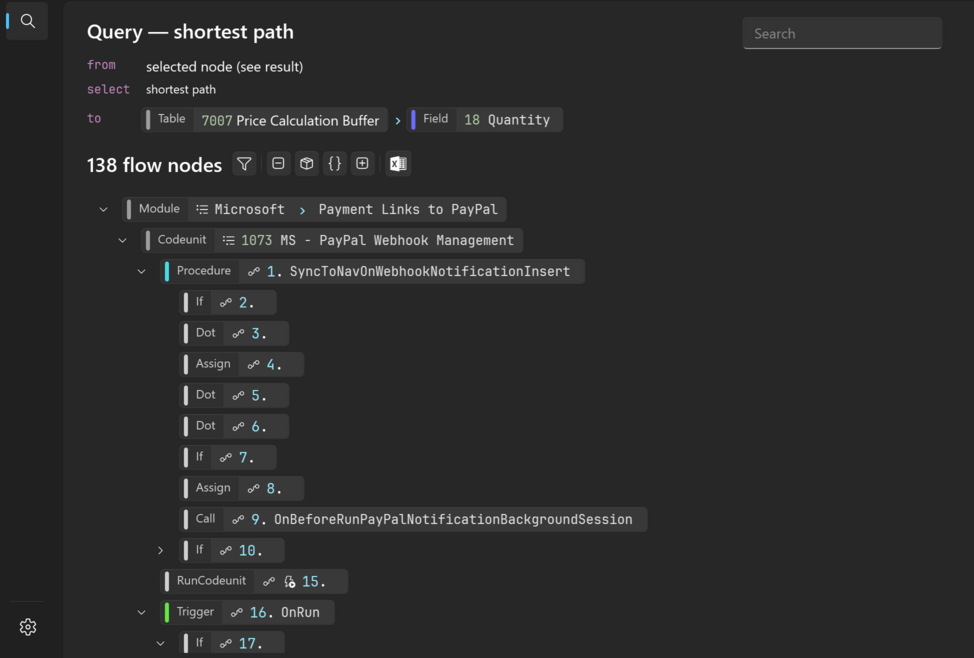Screen dimensions: 974x658
Task: Click chevron after Module Microsoft label
Action: coord(302,211)
